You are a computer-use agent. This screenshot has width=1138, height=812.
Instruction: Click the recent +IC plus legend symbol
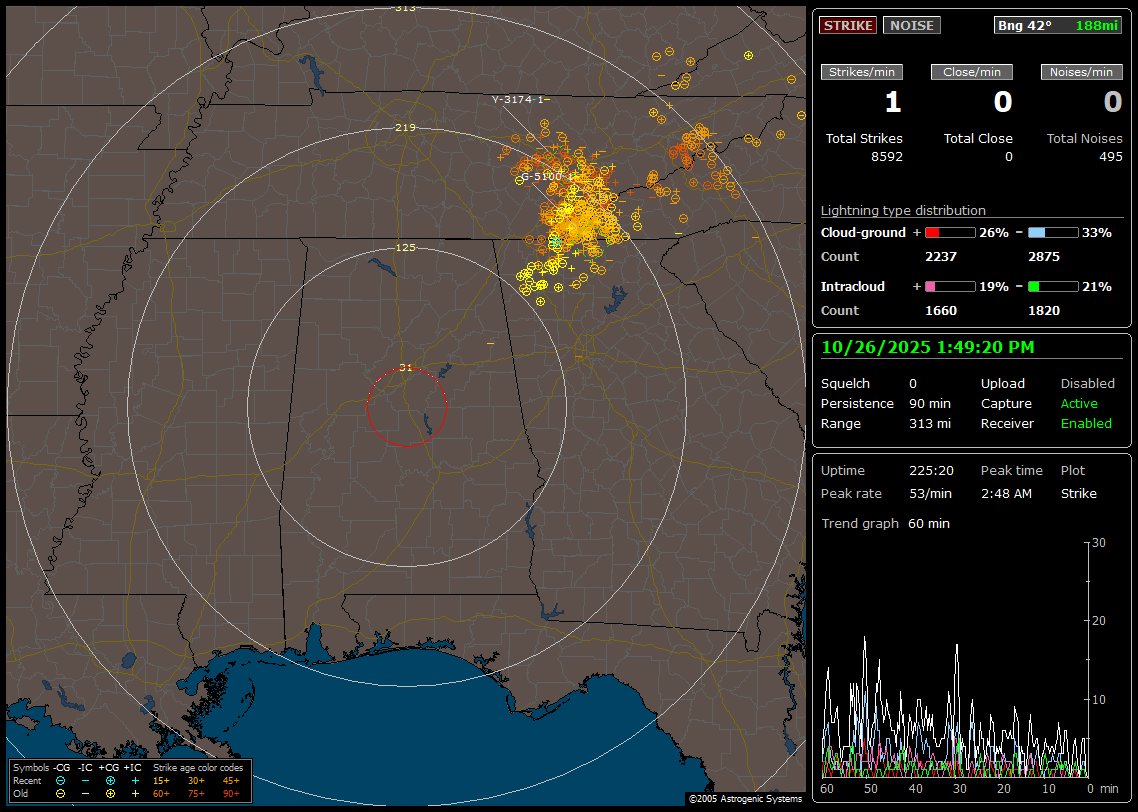(134, 780)
